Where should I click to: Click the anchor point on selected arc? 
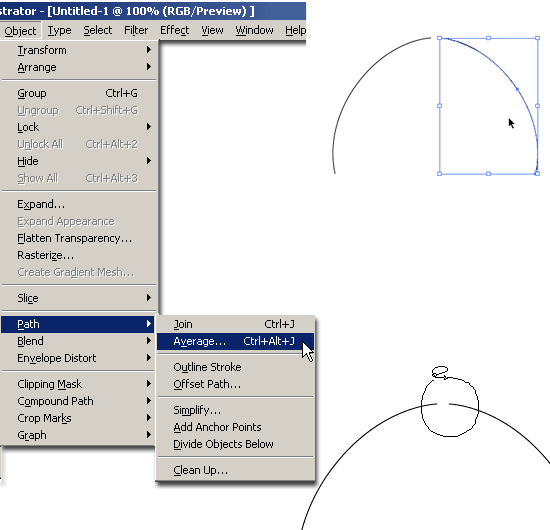(x=517, y=89)
